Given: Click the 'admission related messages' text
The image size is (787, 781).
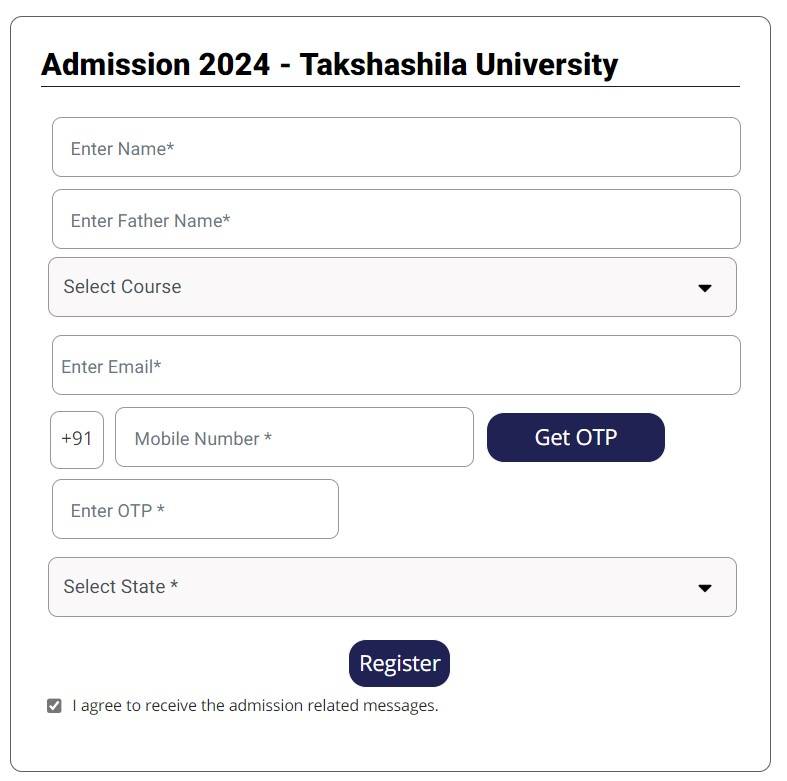Looking at the screenshot, I should point(333,706).
